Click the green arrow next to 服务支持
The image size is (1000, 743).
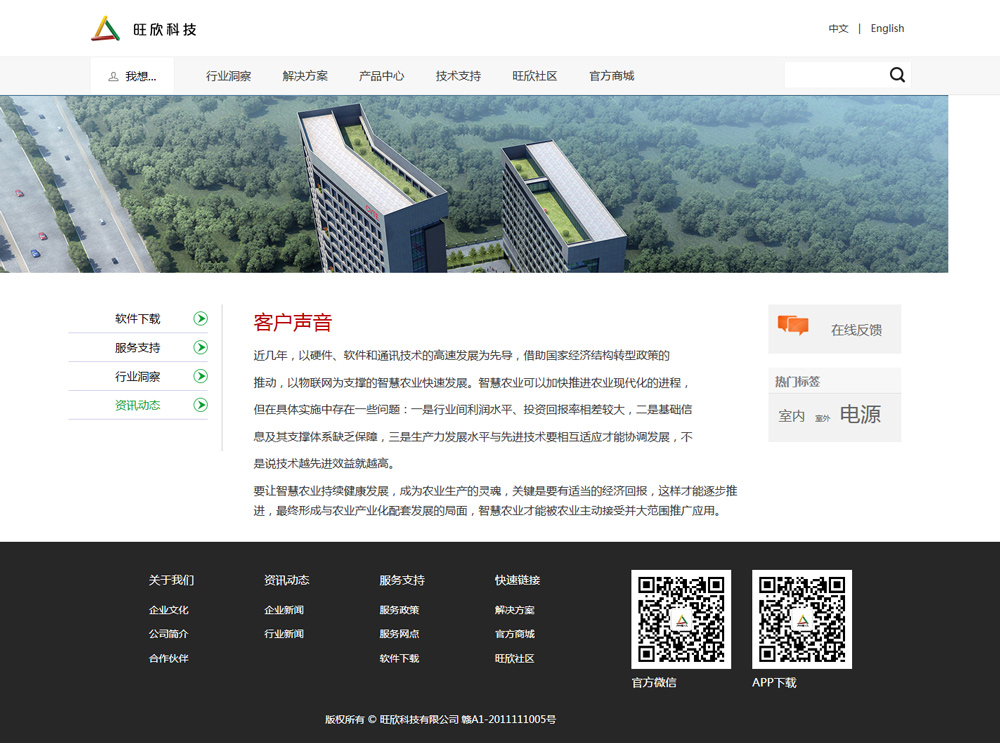coord(200,347)
